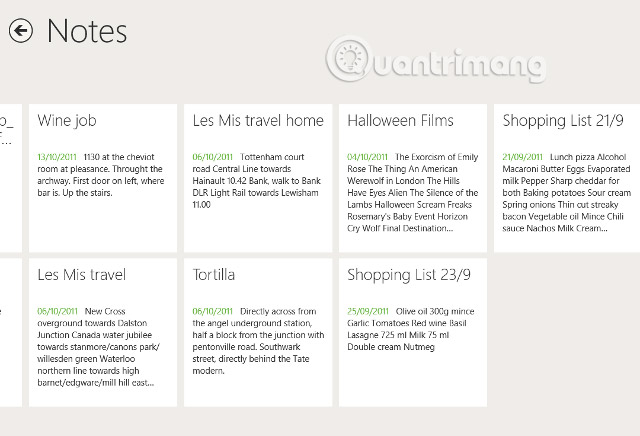Click the Notes page heading
The width and height of the screenshot is (640, 436).
click(87, 31)
